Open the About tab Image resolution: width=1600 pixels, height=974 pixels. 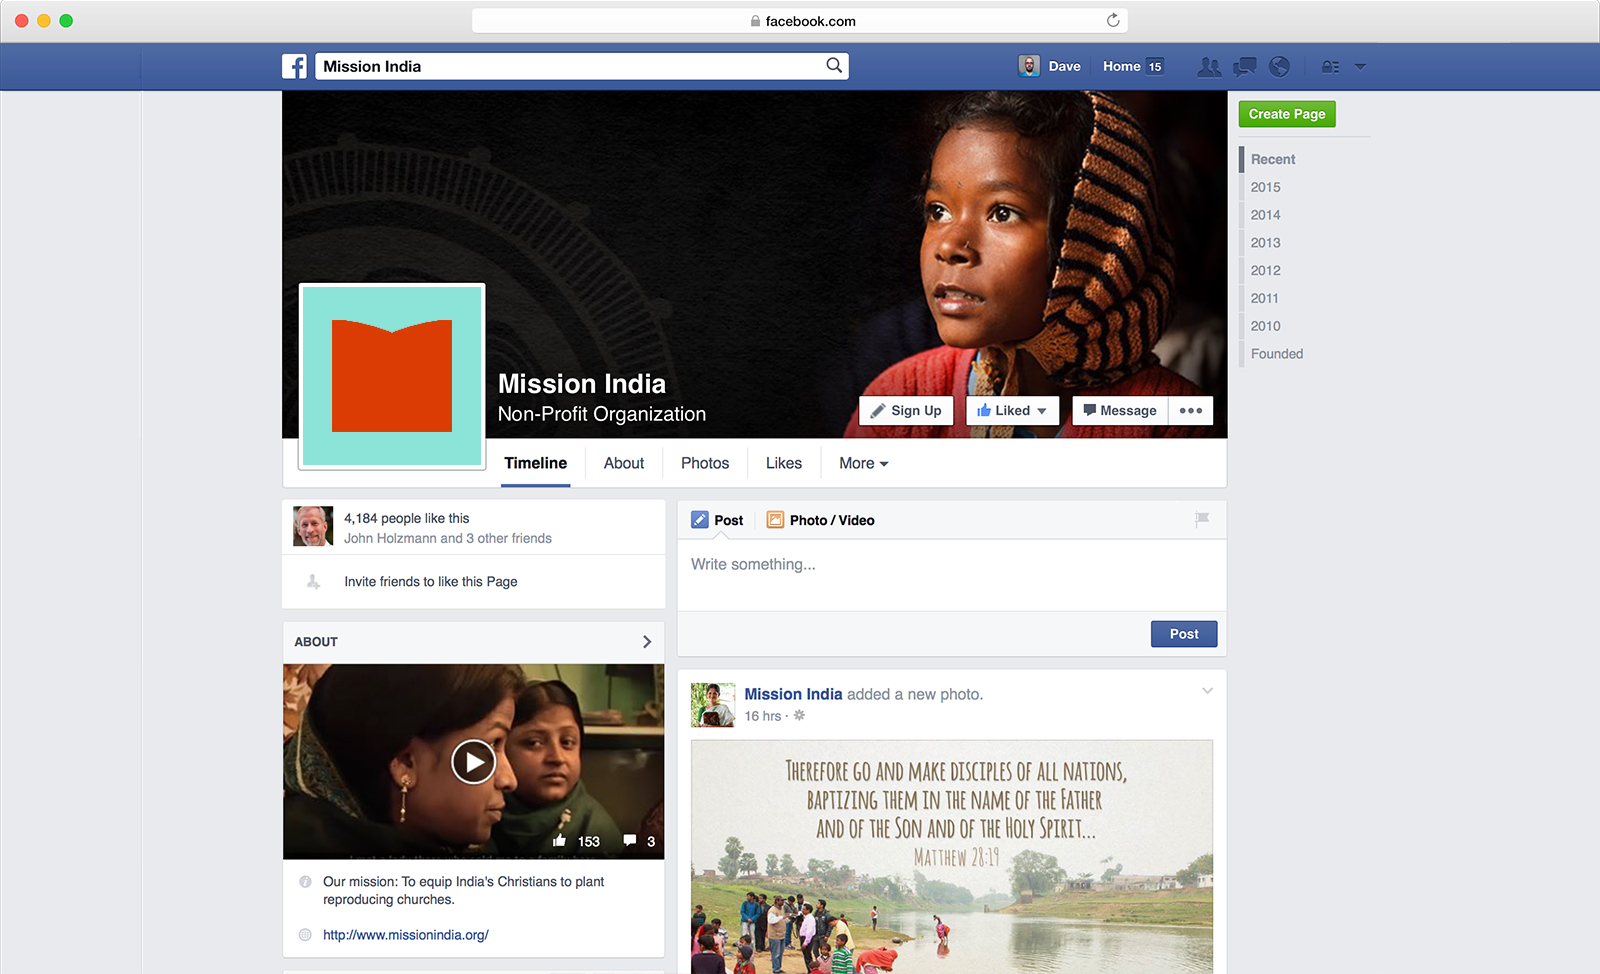tap(624, 463)
